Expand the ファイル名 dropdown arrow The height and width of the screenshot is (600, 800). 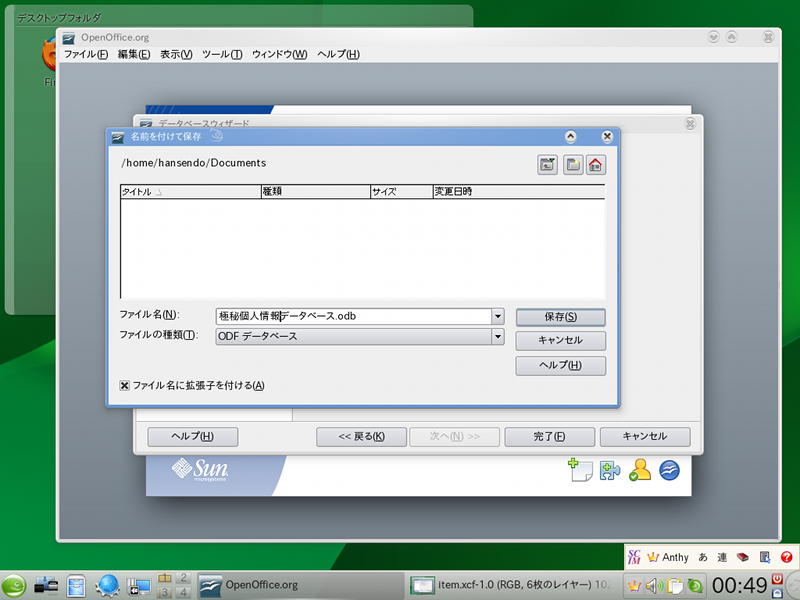coord(497,316)
